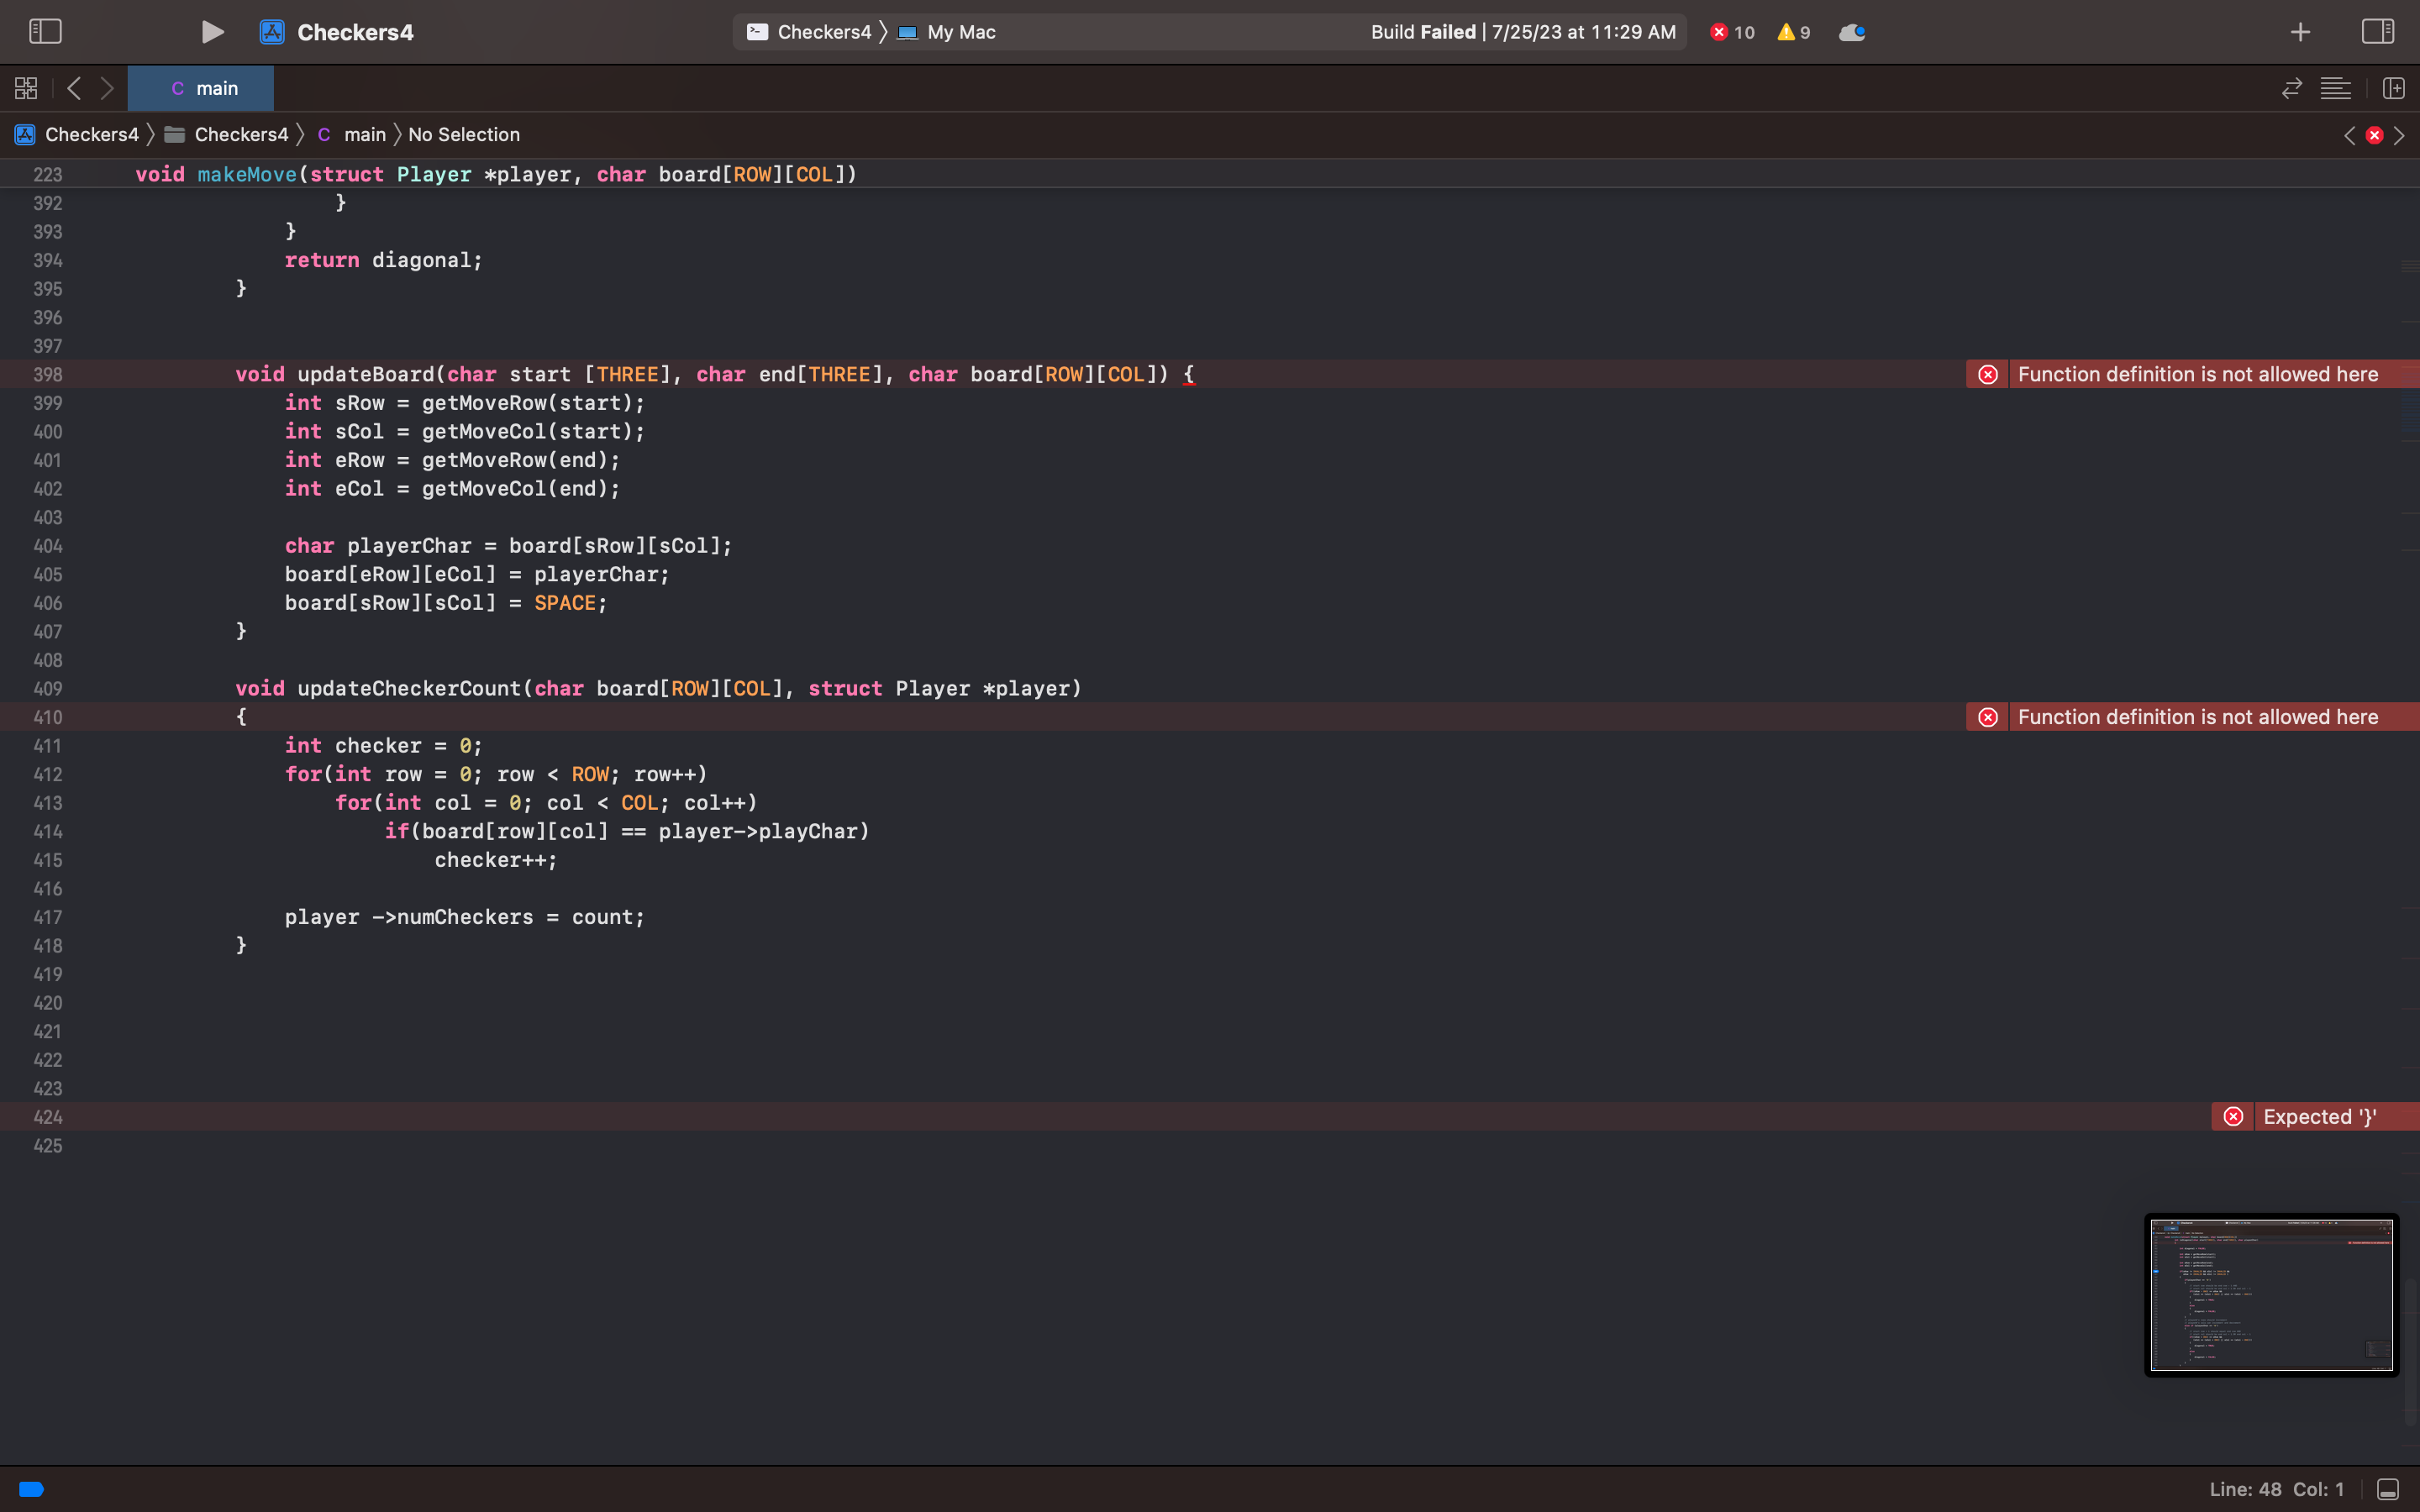Open No Selection symbol list in jump bar
This screenshot has width=2420, height=1512.
[x=463, y=134]
